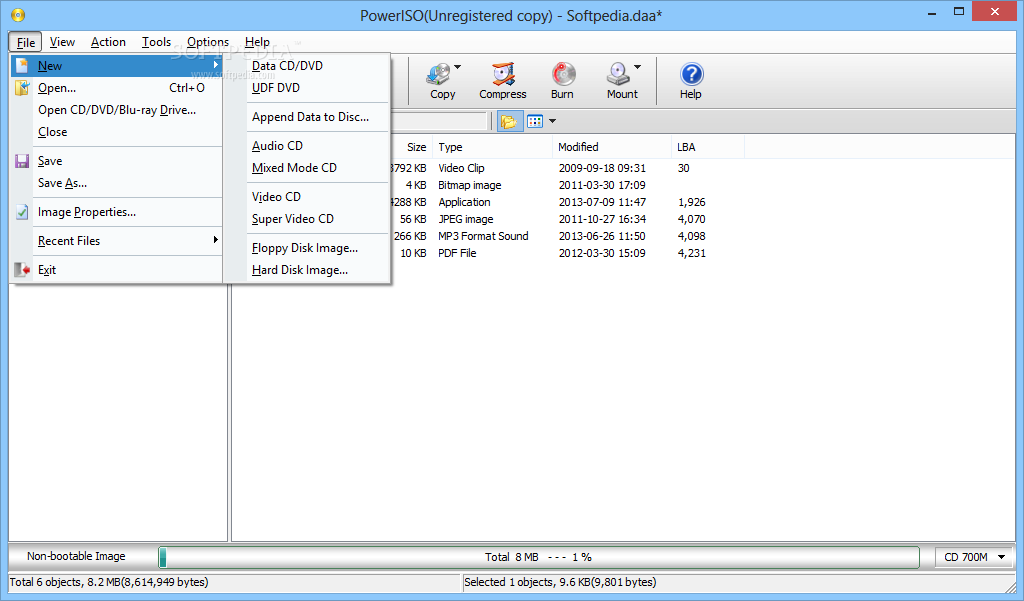
Task: Toggle the folders view icon
Action: coord(509,121)
